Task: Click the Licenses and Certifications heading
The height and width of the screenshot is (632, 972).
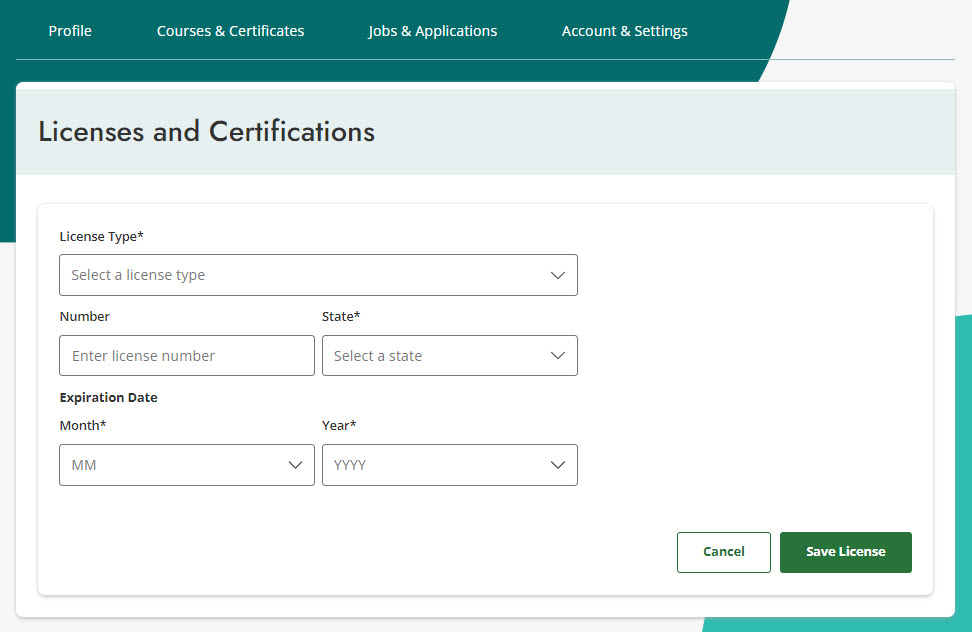Action: click(207, 131)
